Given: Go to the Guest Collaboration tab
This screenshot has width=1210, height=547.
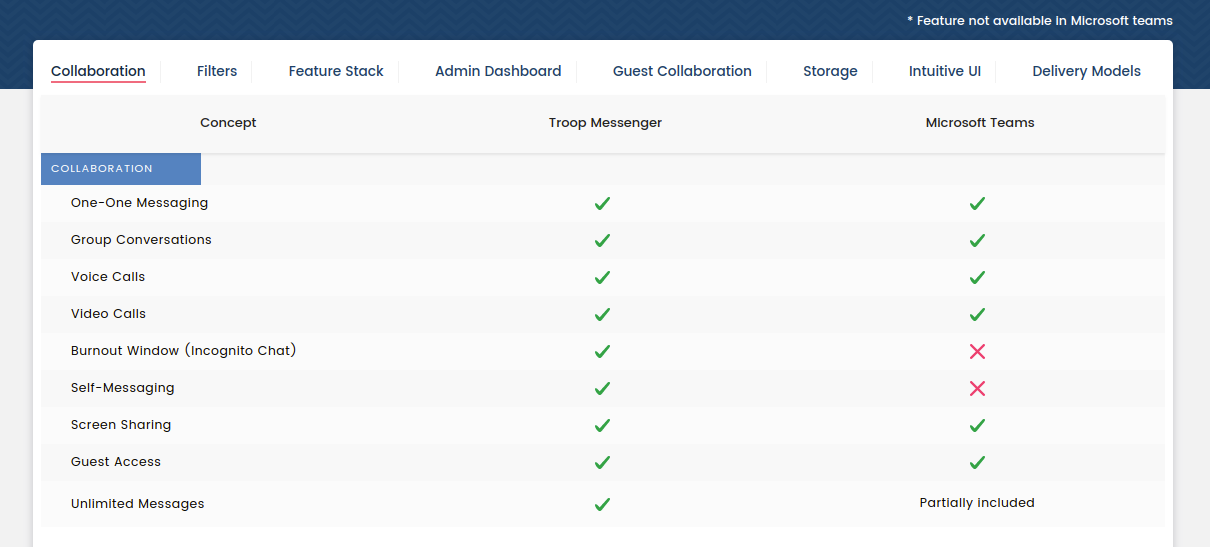Looking at the screenshot, I should (682, 71).
